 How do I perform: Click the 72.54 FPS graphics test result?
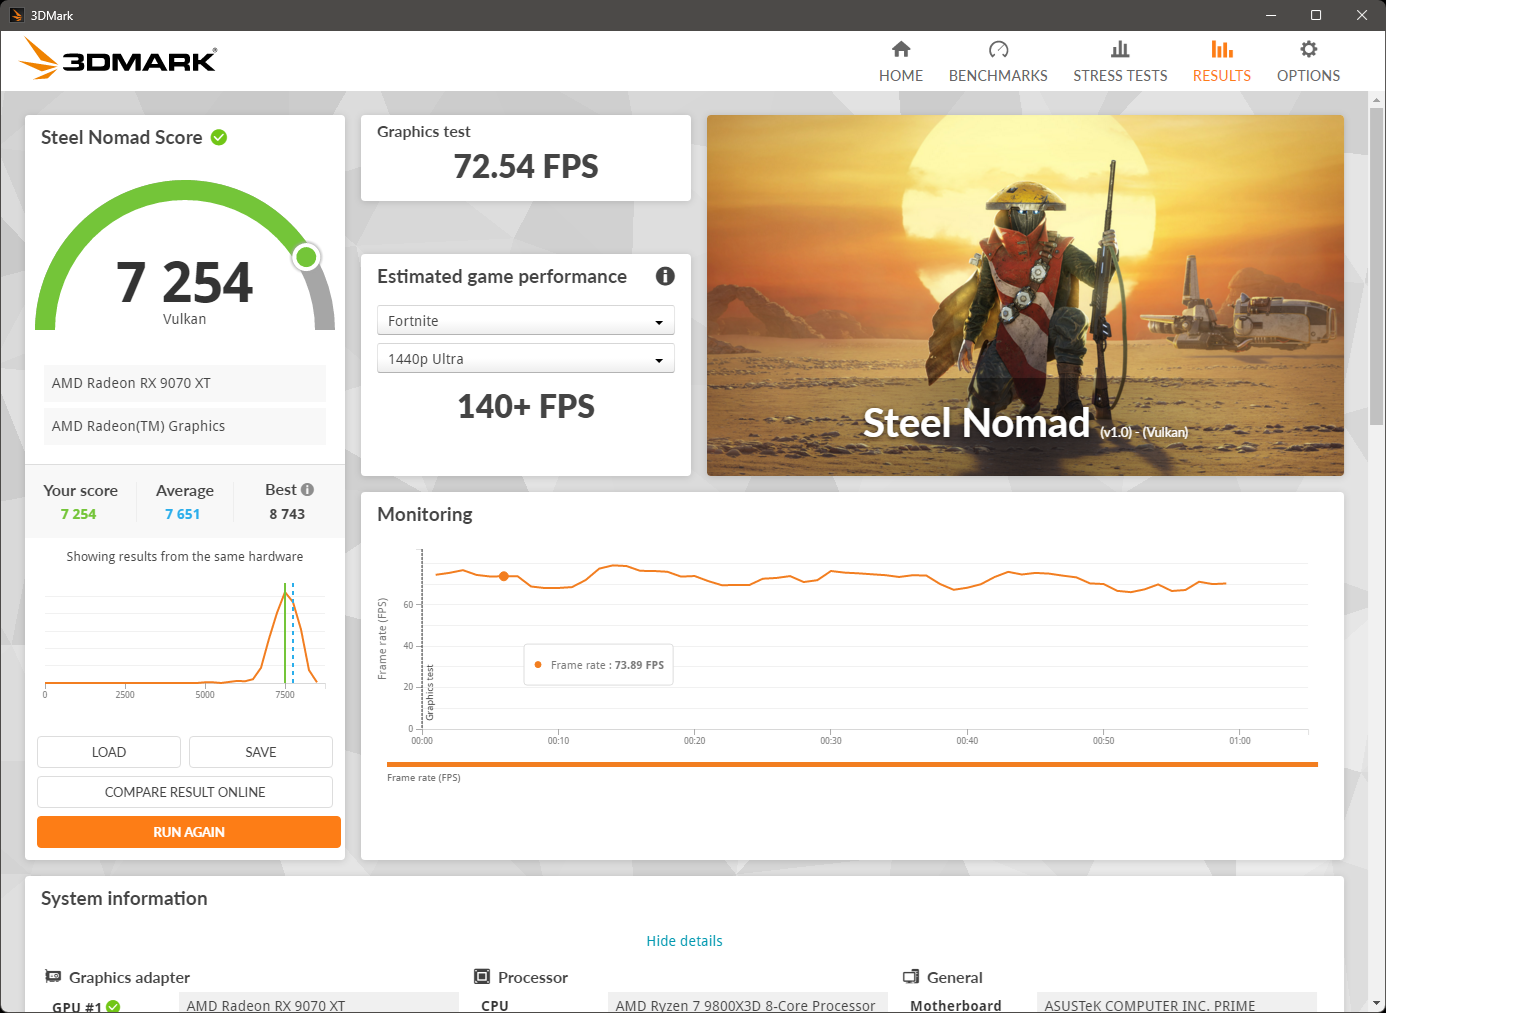(x=526, y=166)
